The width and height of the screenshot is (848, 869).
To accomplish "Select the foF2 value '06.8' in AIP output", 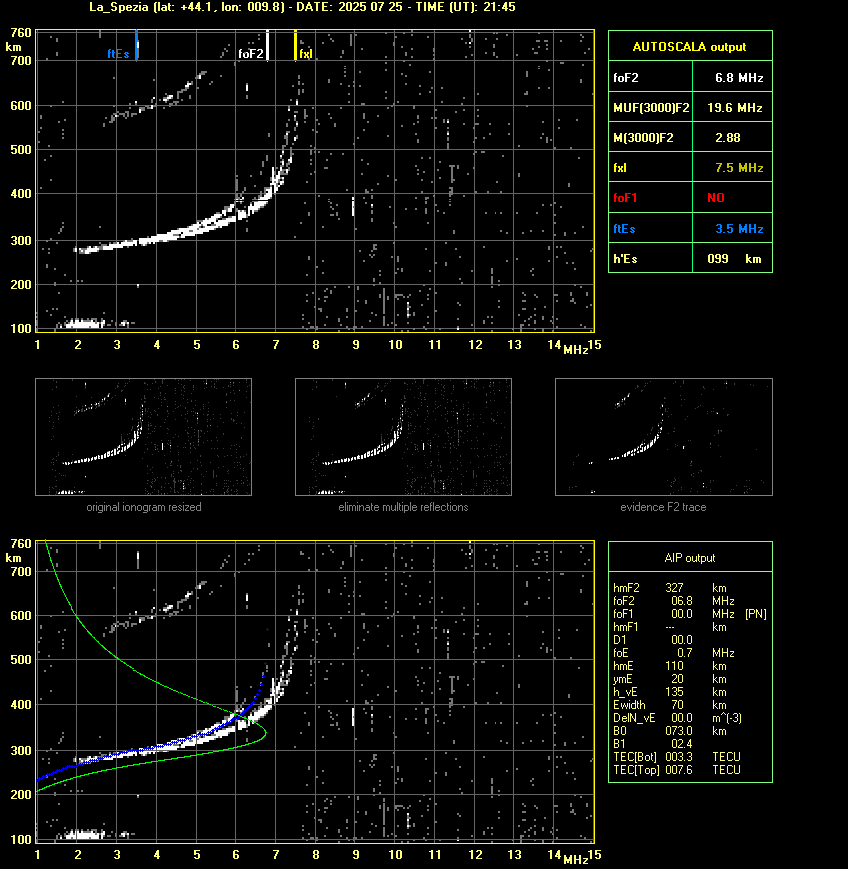I will 682,601.
